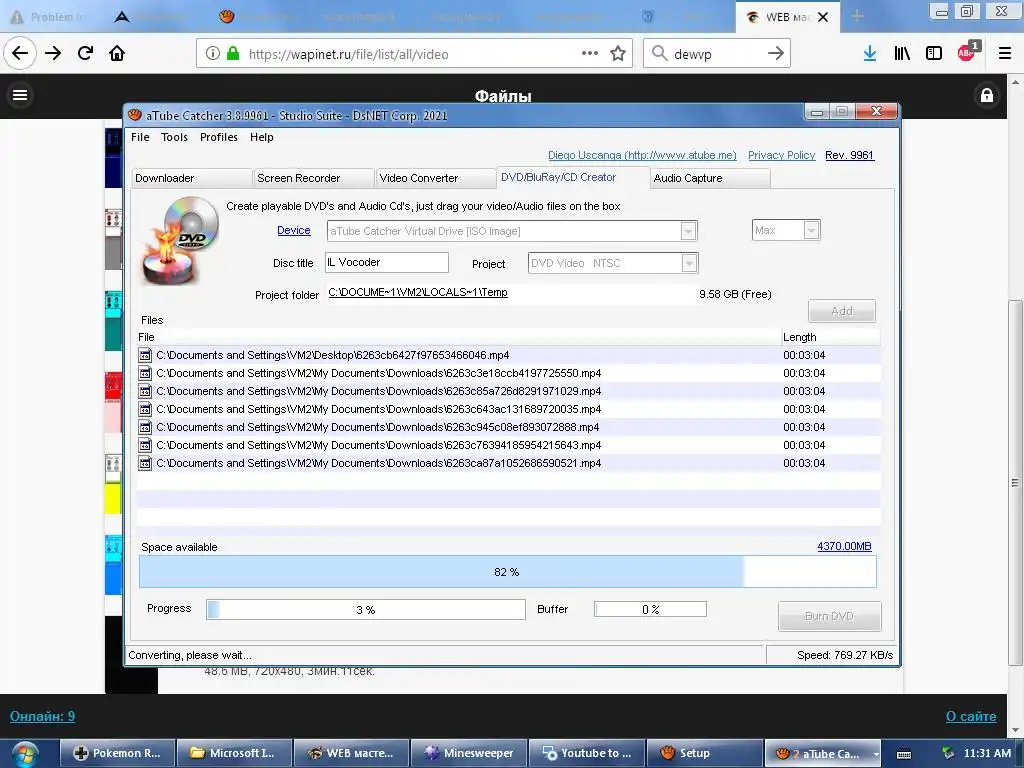Go back using the browser back arrow

(20, 54)
